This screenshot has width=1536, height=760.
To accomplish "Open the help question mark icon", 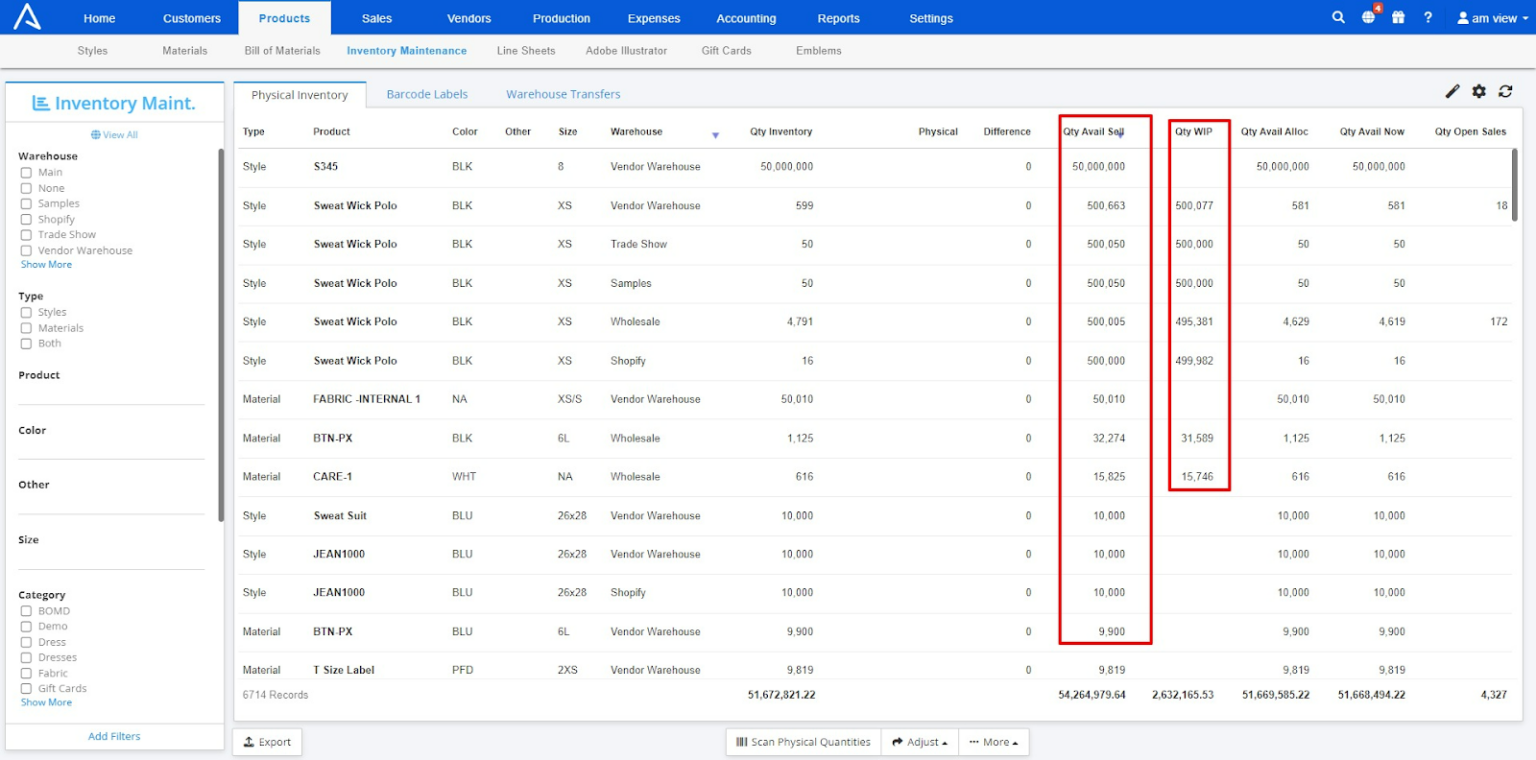I will pyautogui.click(x=1428, y=18).
